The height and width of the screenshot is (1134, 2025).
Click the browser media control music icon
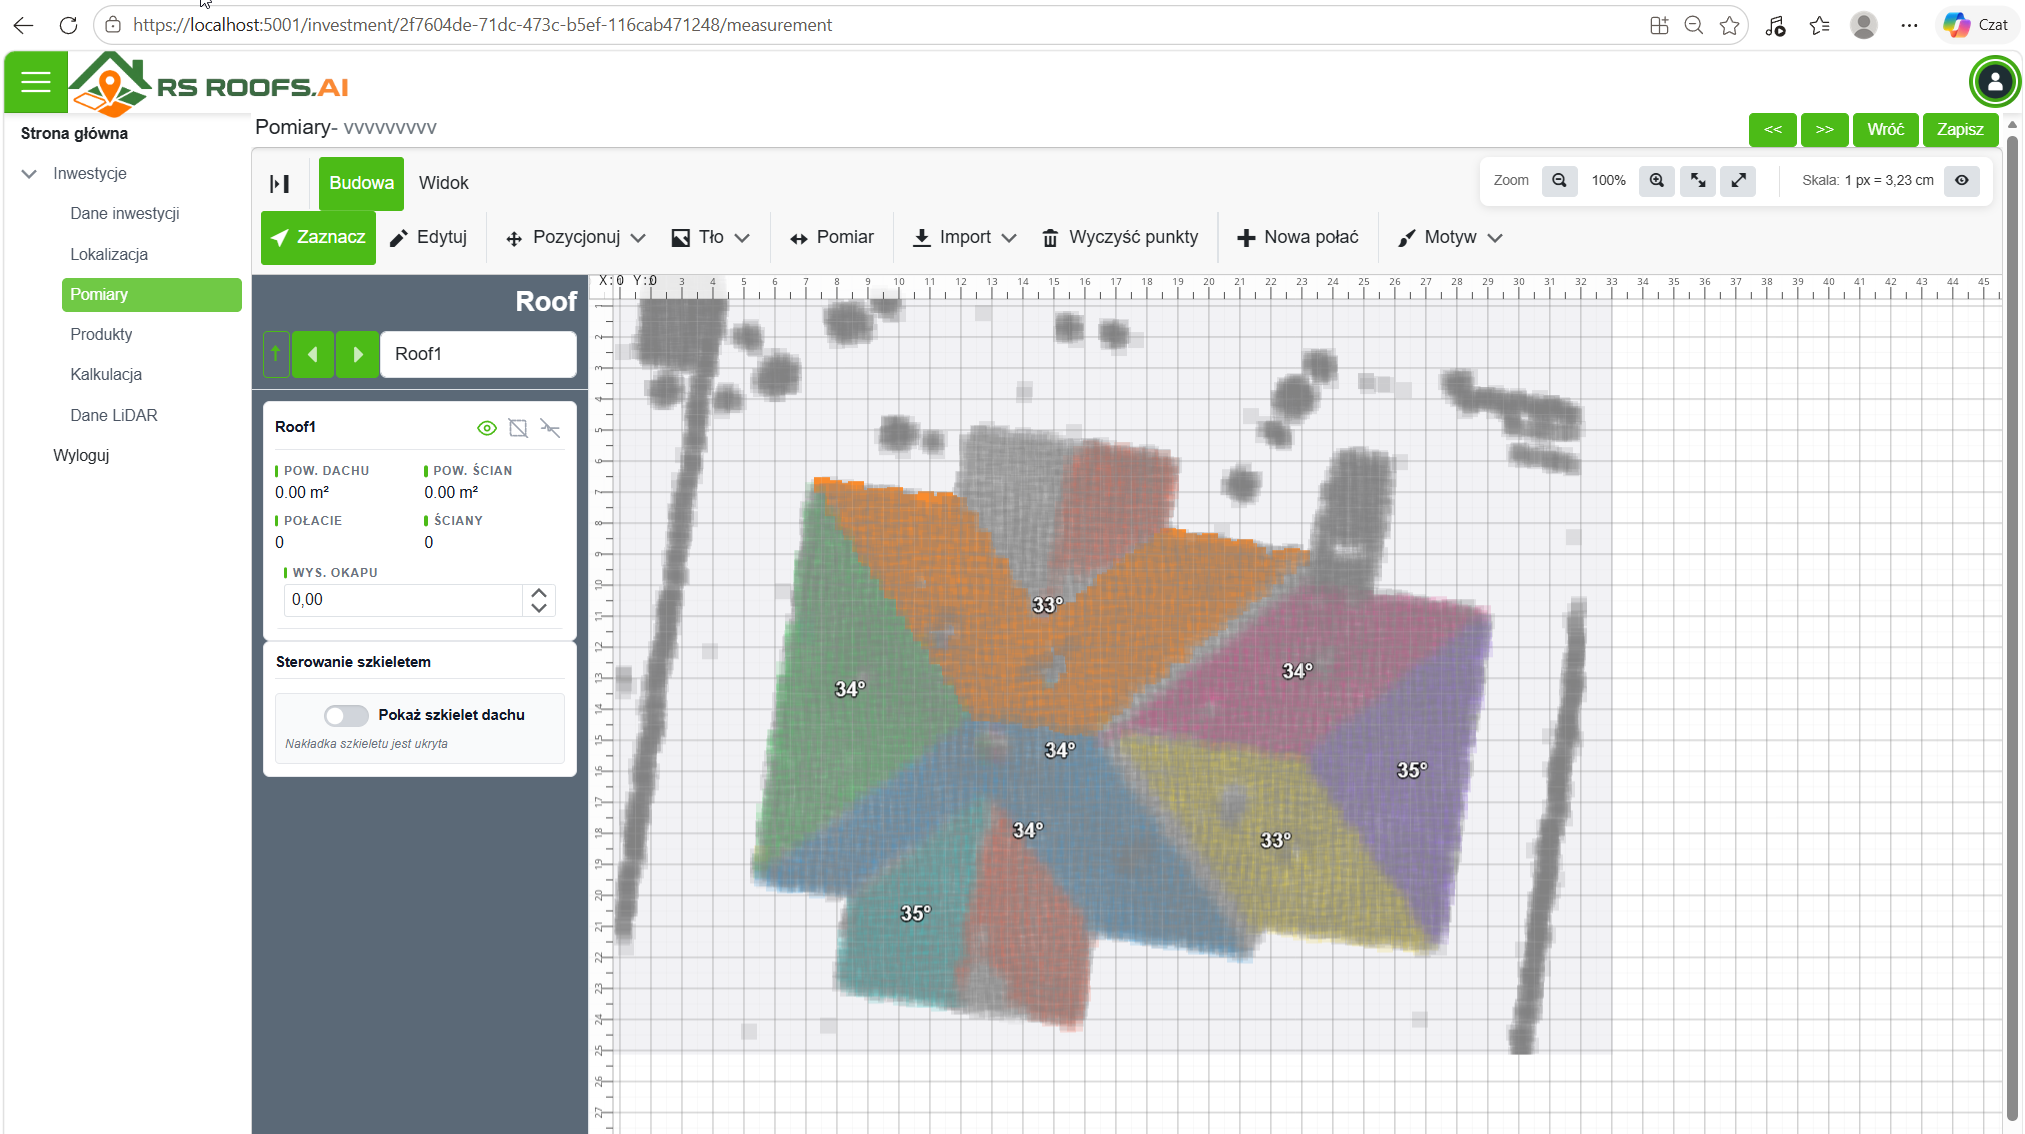coord(1775,25)
